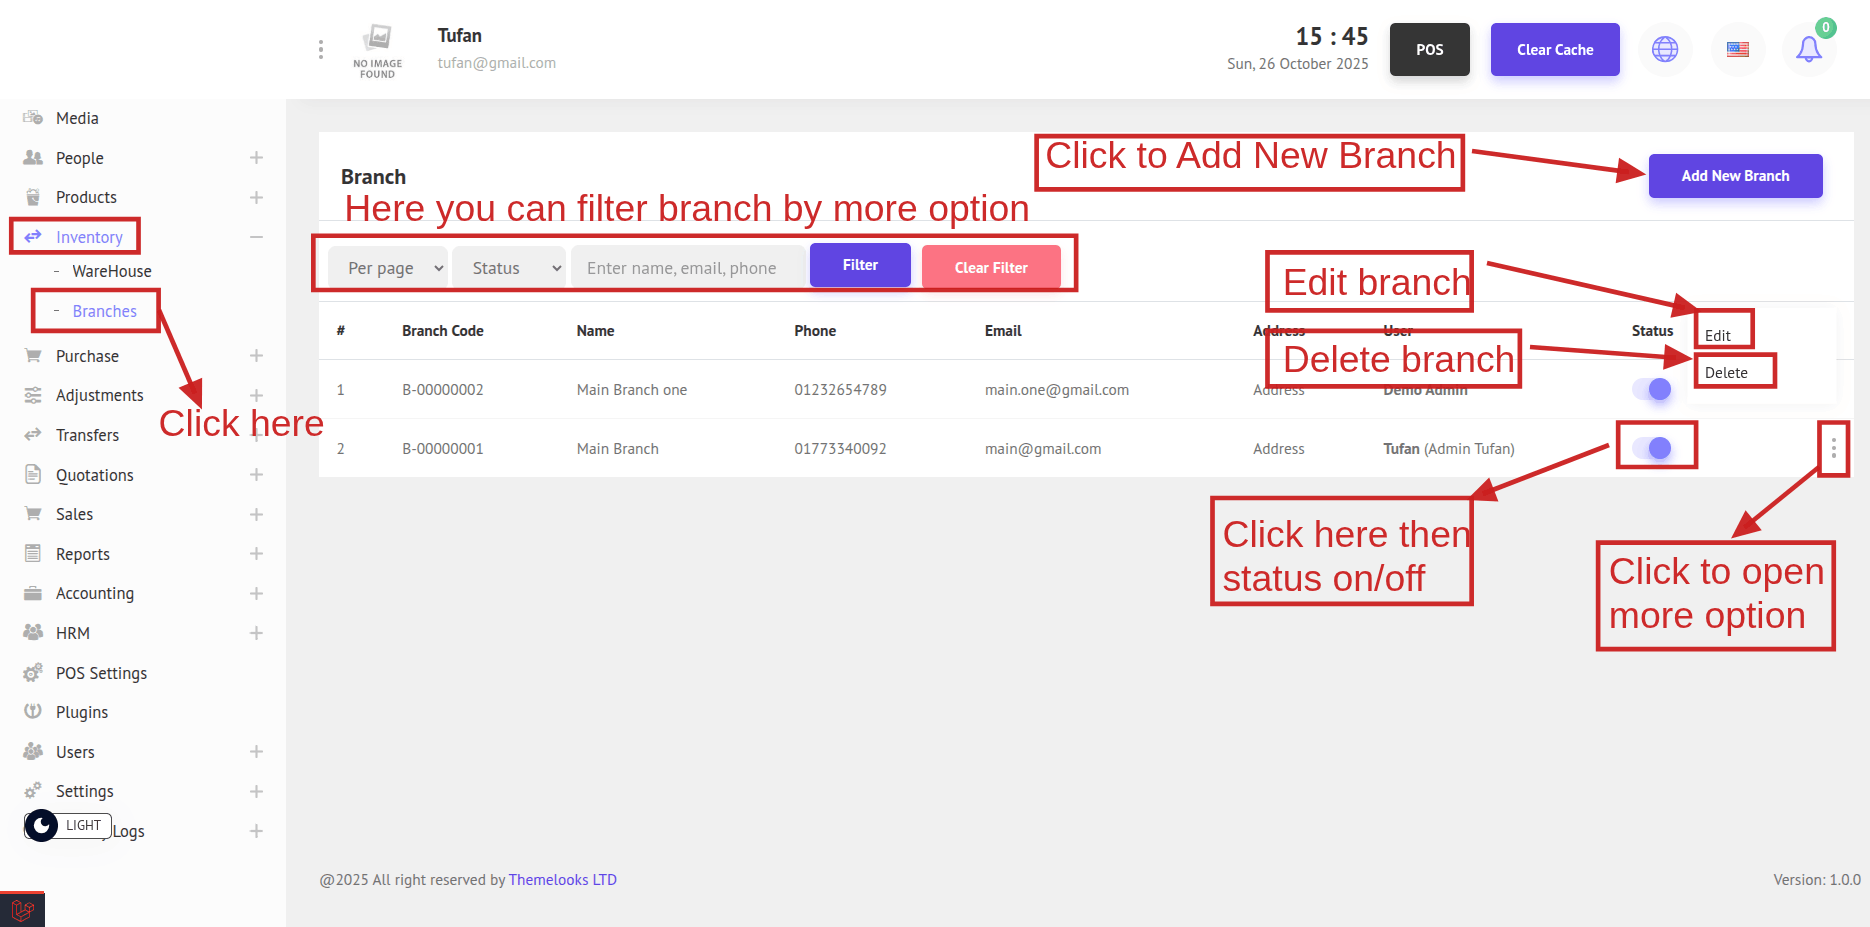Click the name, email, phone search field

coord(687,268)
